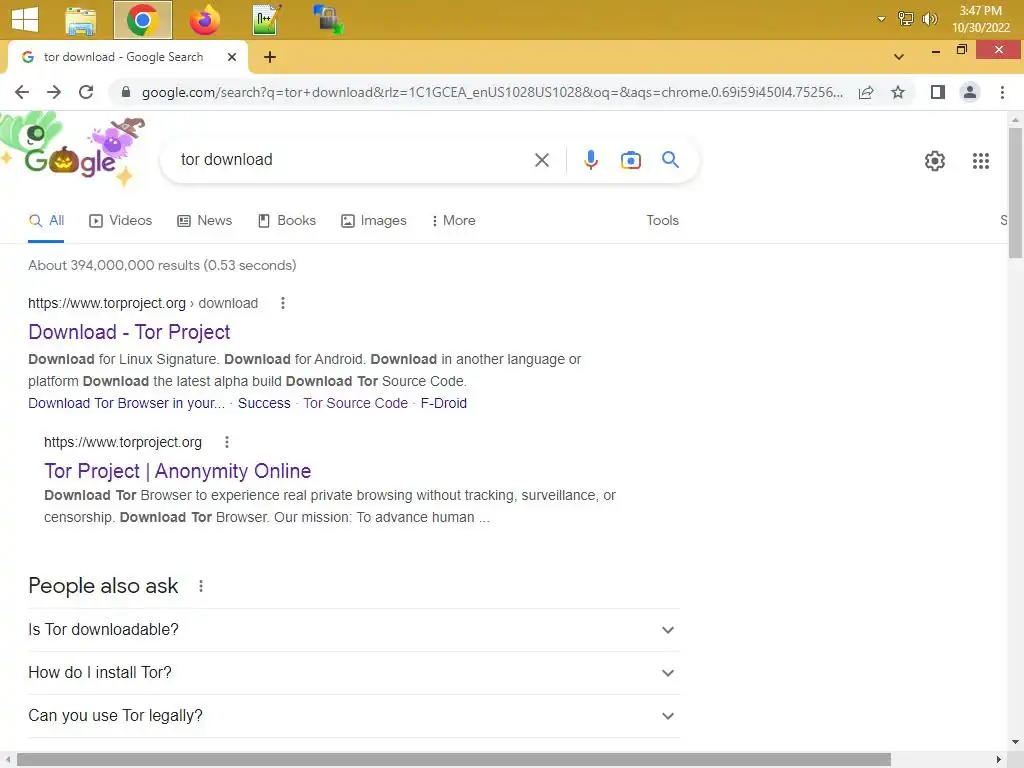Open the Success sitelink
The height and width of the screenshot is (768, 1024).
coord(264,404)
